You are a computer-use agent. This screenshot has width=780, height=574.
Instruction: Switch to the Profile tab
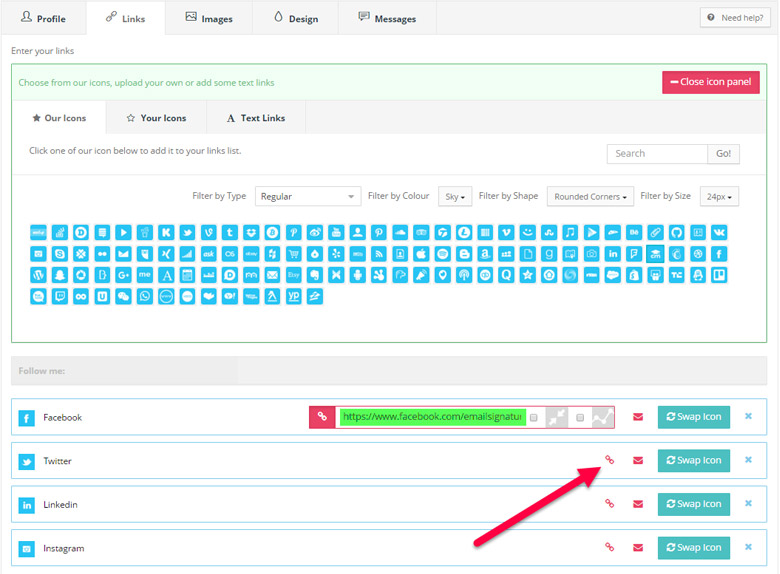point(43,18)
